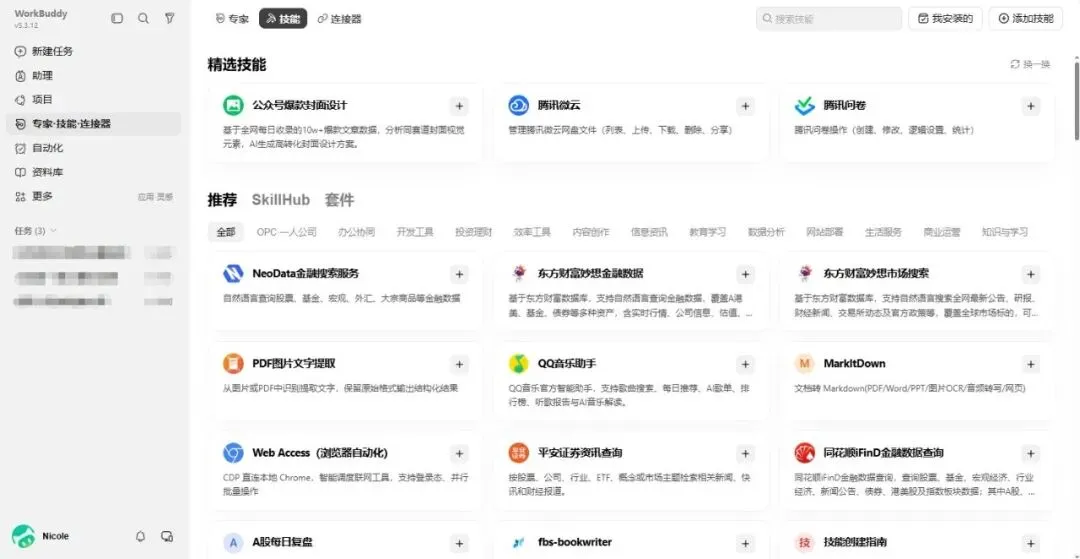Collapse the 任务 (3) list chevron
This screenshot has width=1080, height=559.
(54, 231)
